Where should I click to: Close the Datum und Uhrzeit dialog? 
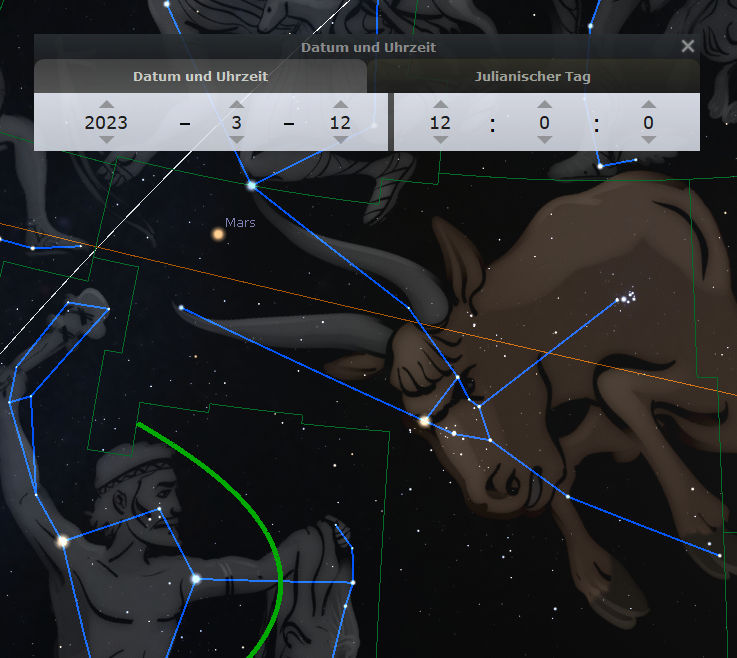click(688, 46)
